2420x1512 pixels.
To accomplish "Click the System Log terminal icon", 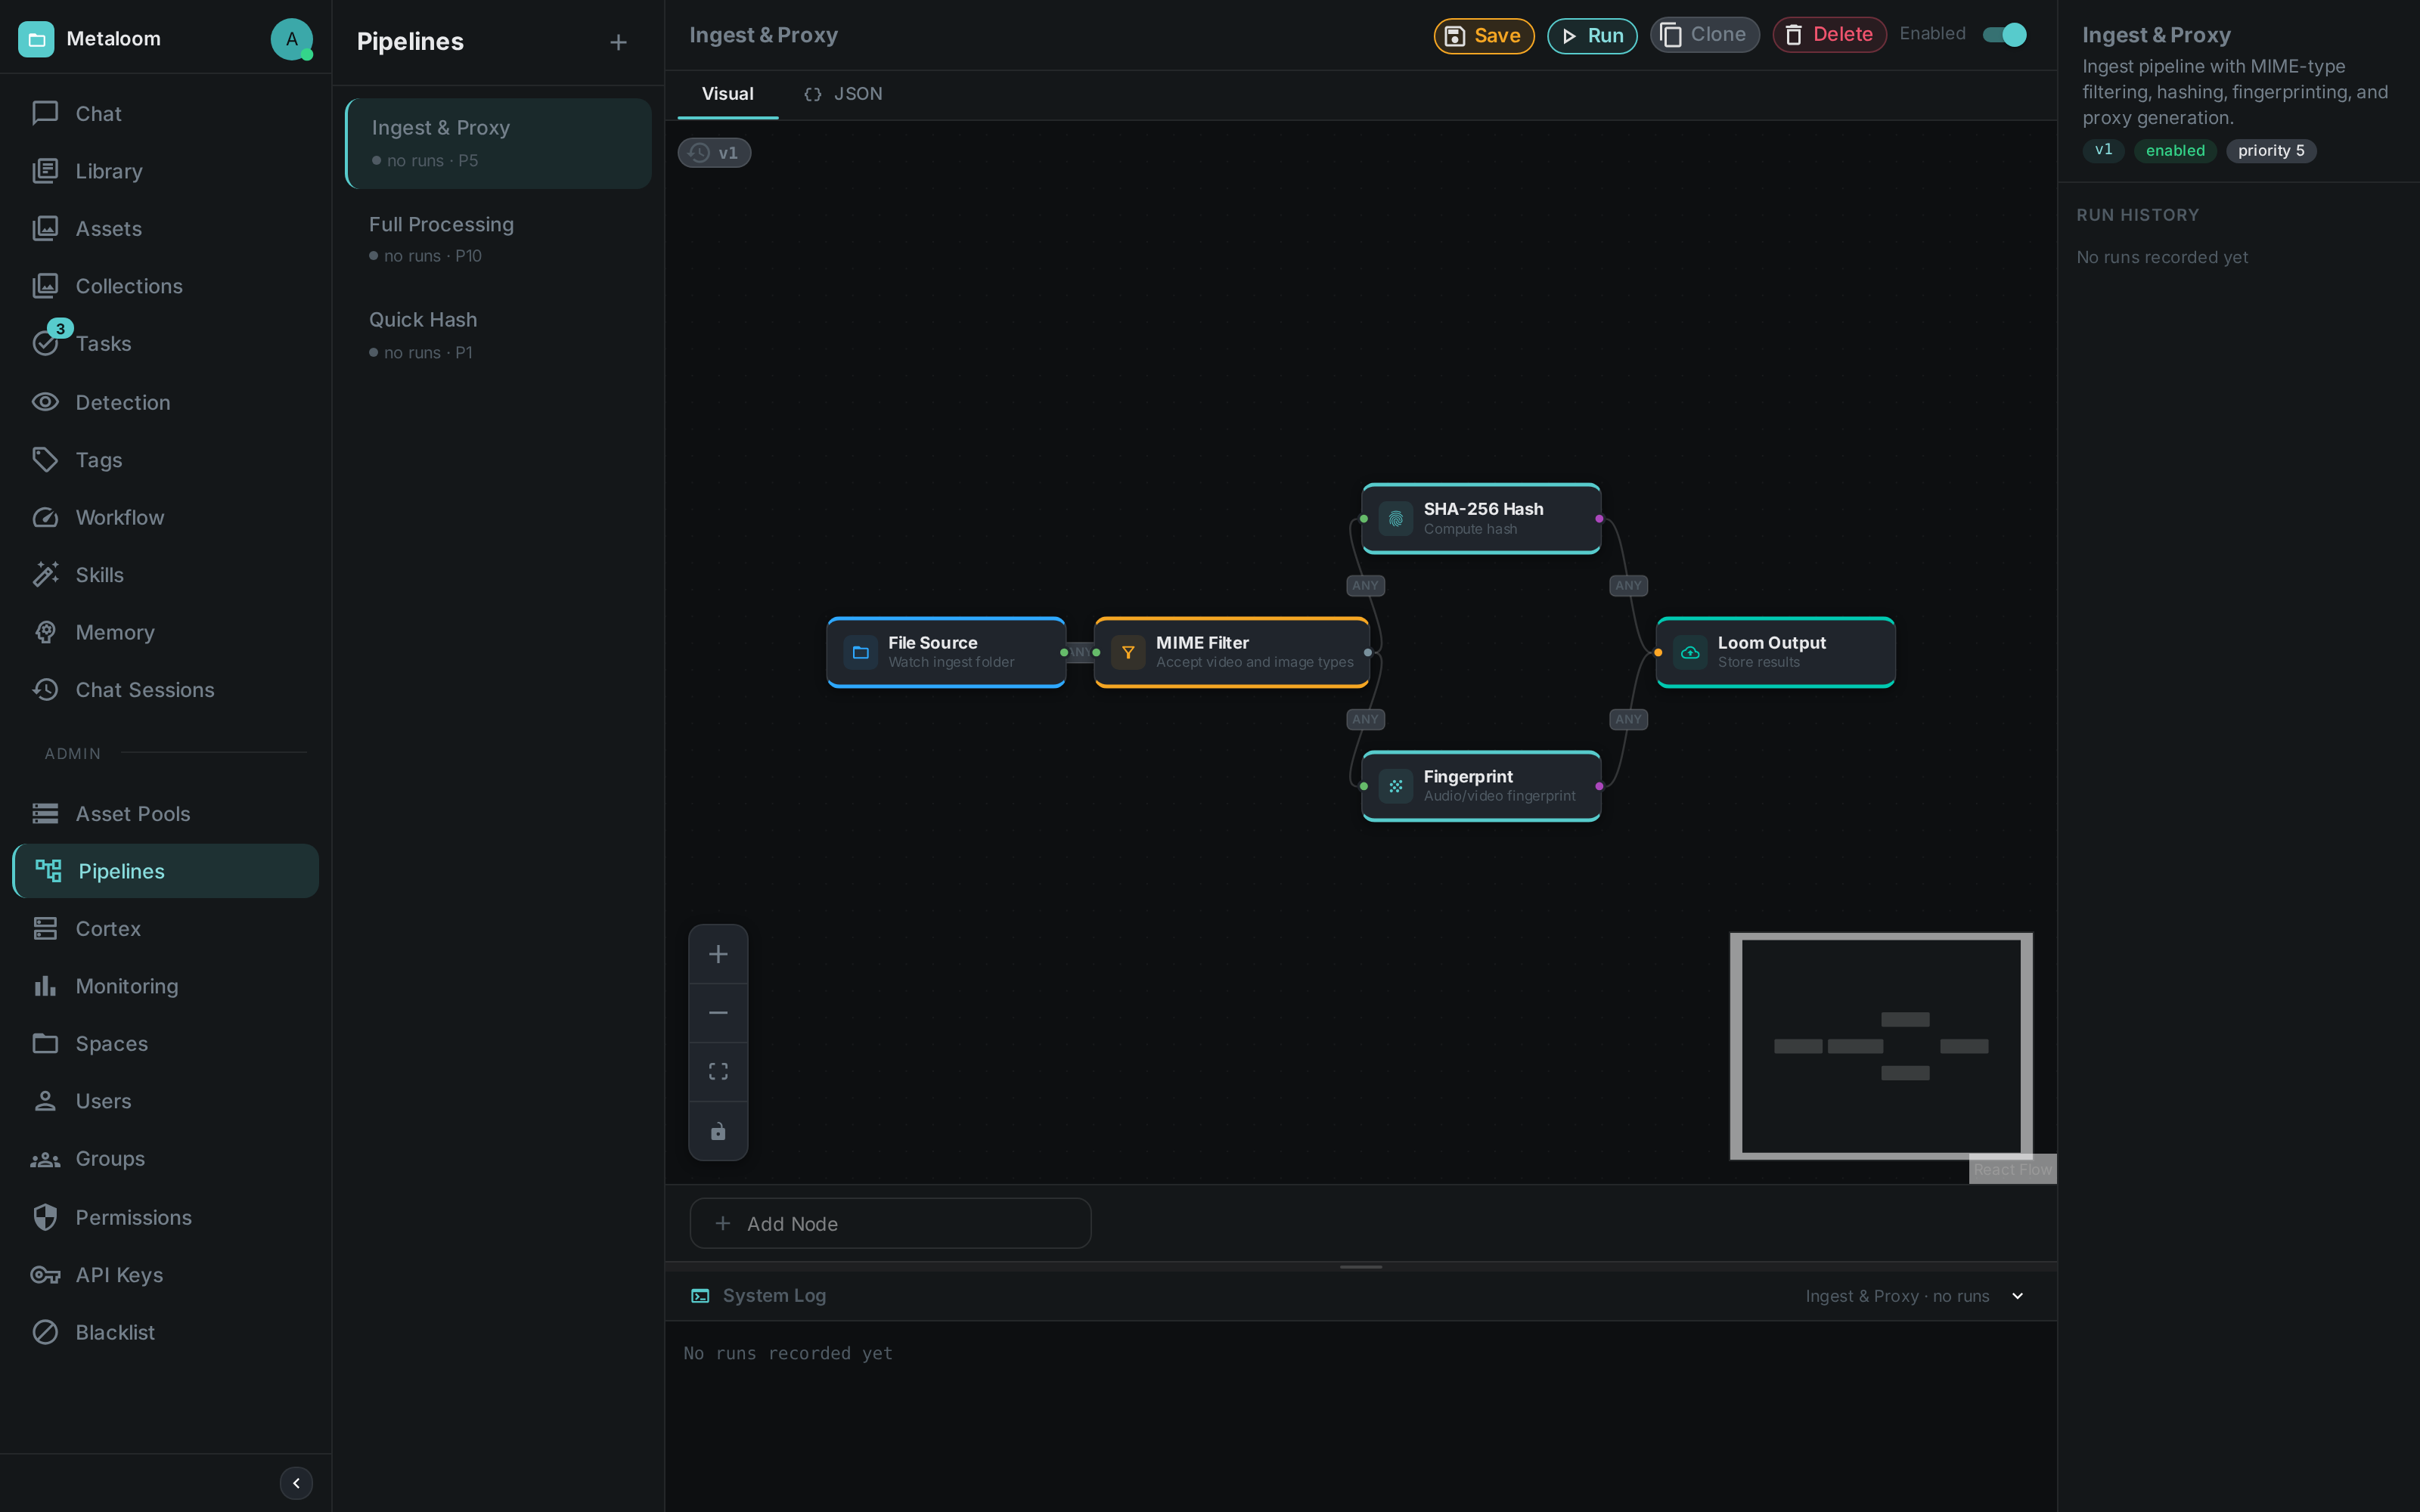I will pos(700,1296).
